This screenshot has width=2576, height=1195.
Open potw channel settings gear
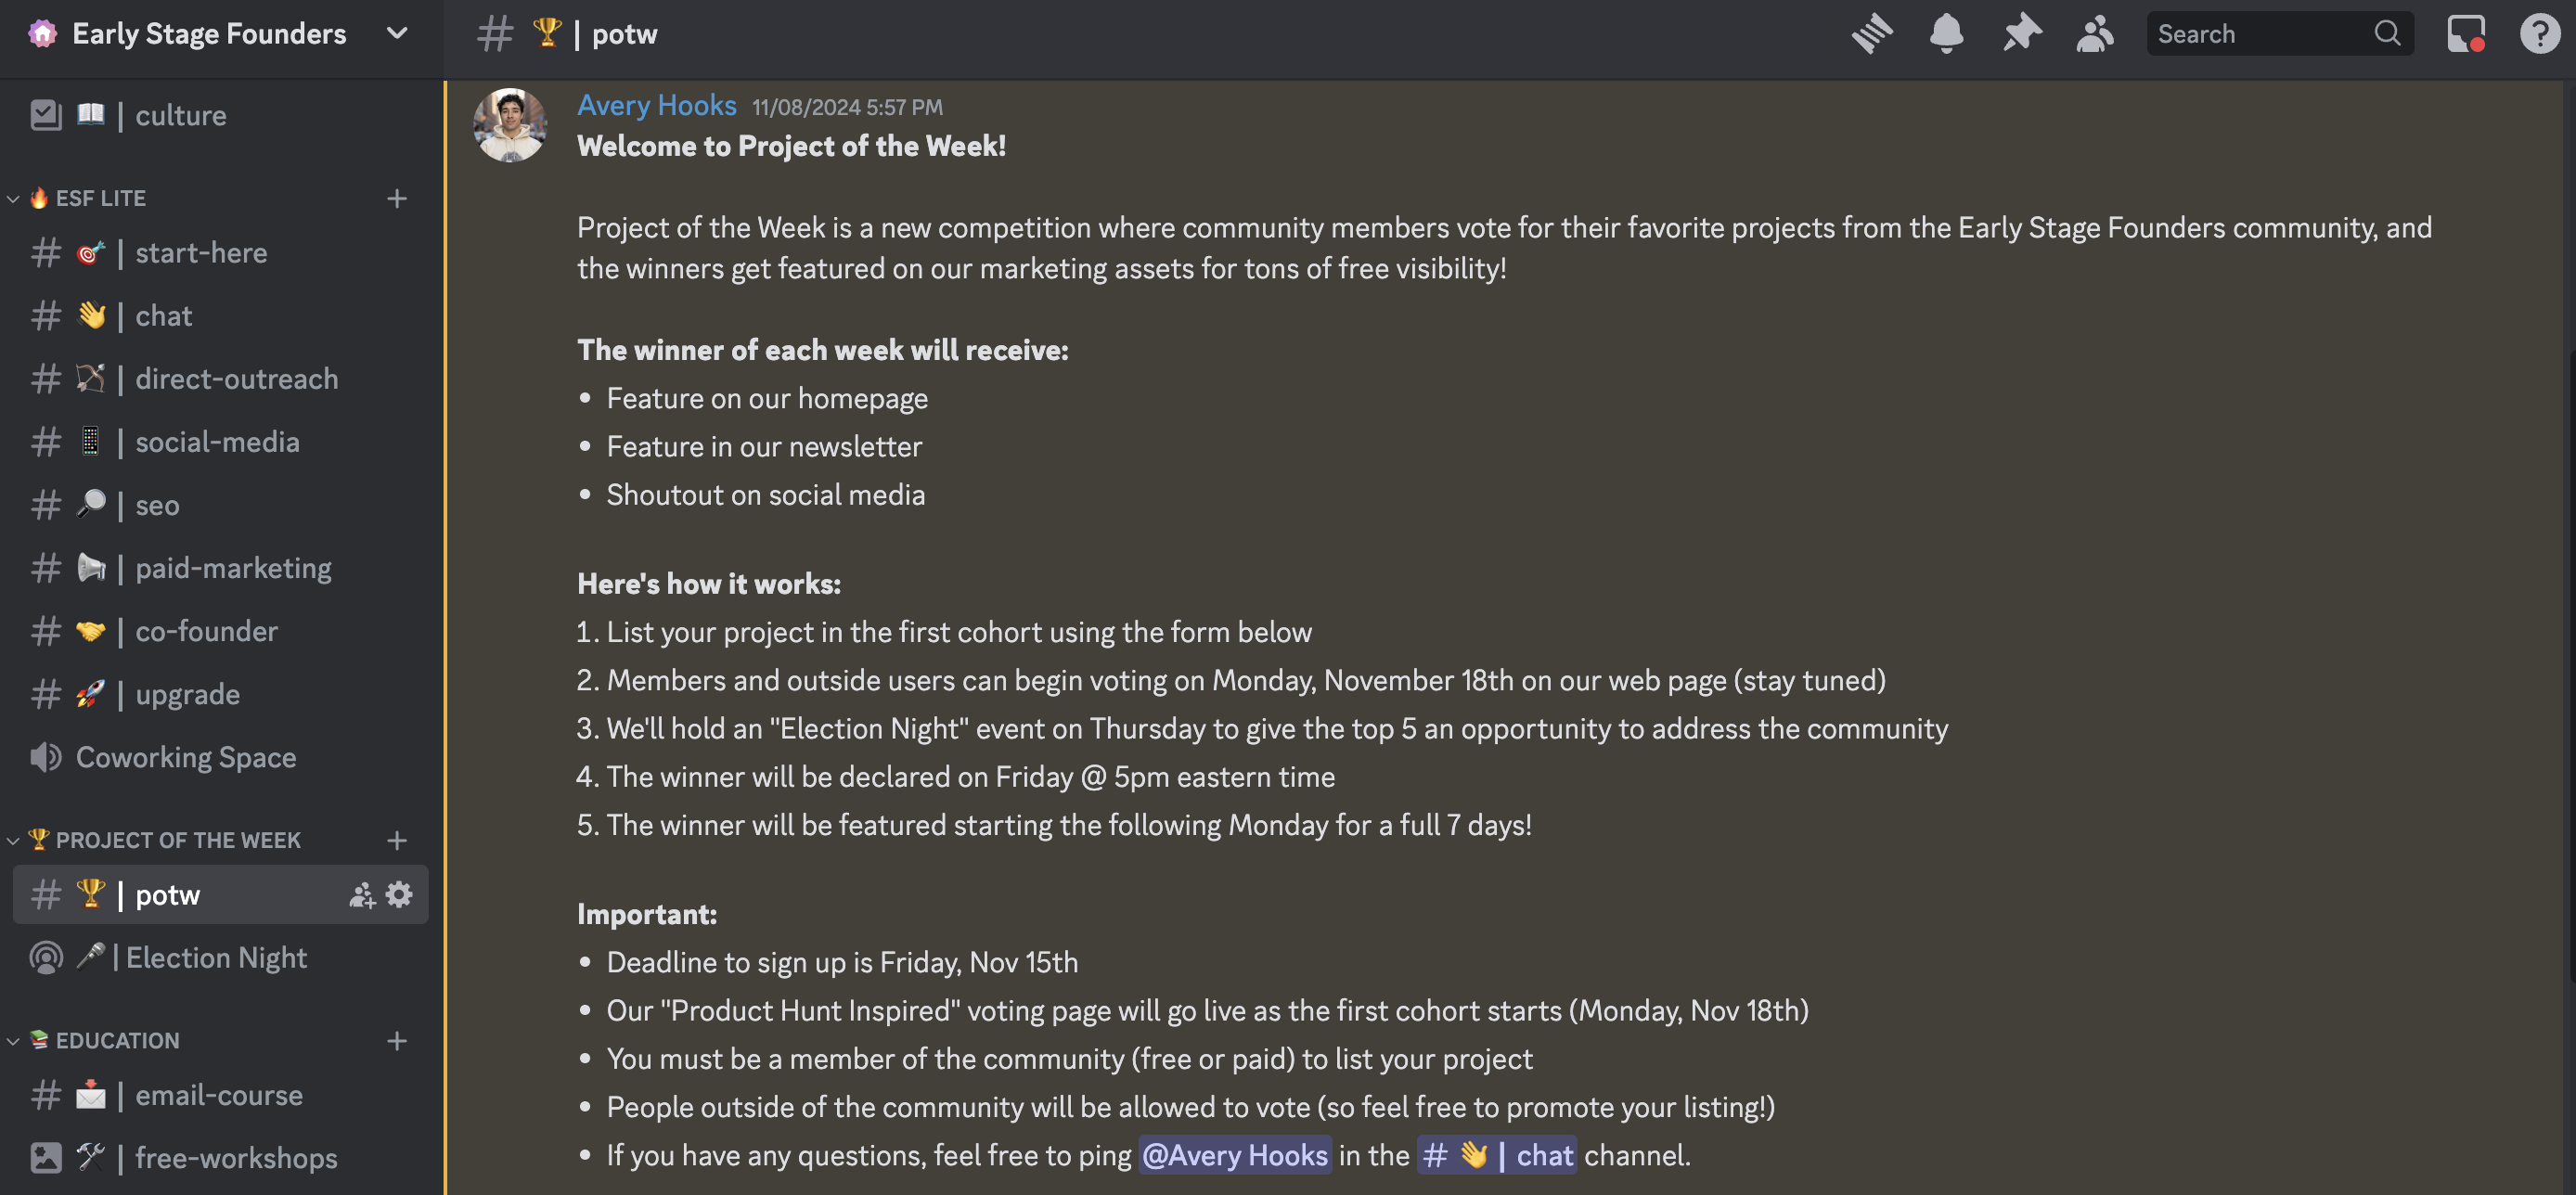(399, 894)
